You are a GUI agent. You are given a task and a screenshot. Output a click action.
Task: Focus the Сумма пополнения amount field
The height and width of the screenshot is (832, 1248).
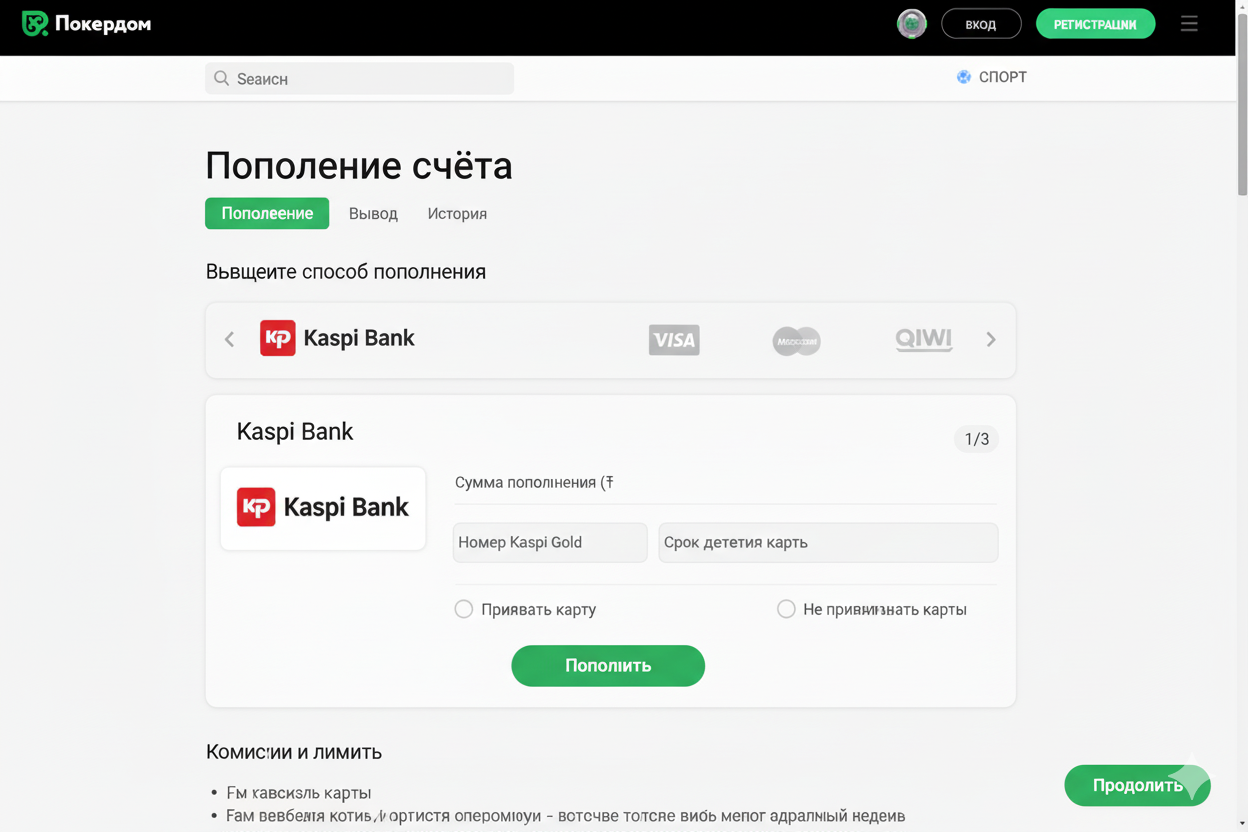726,483
